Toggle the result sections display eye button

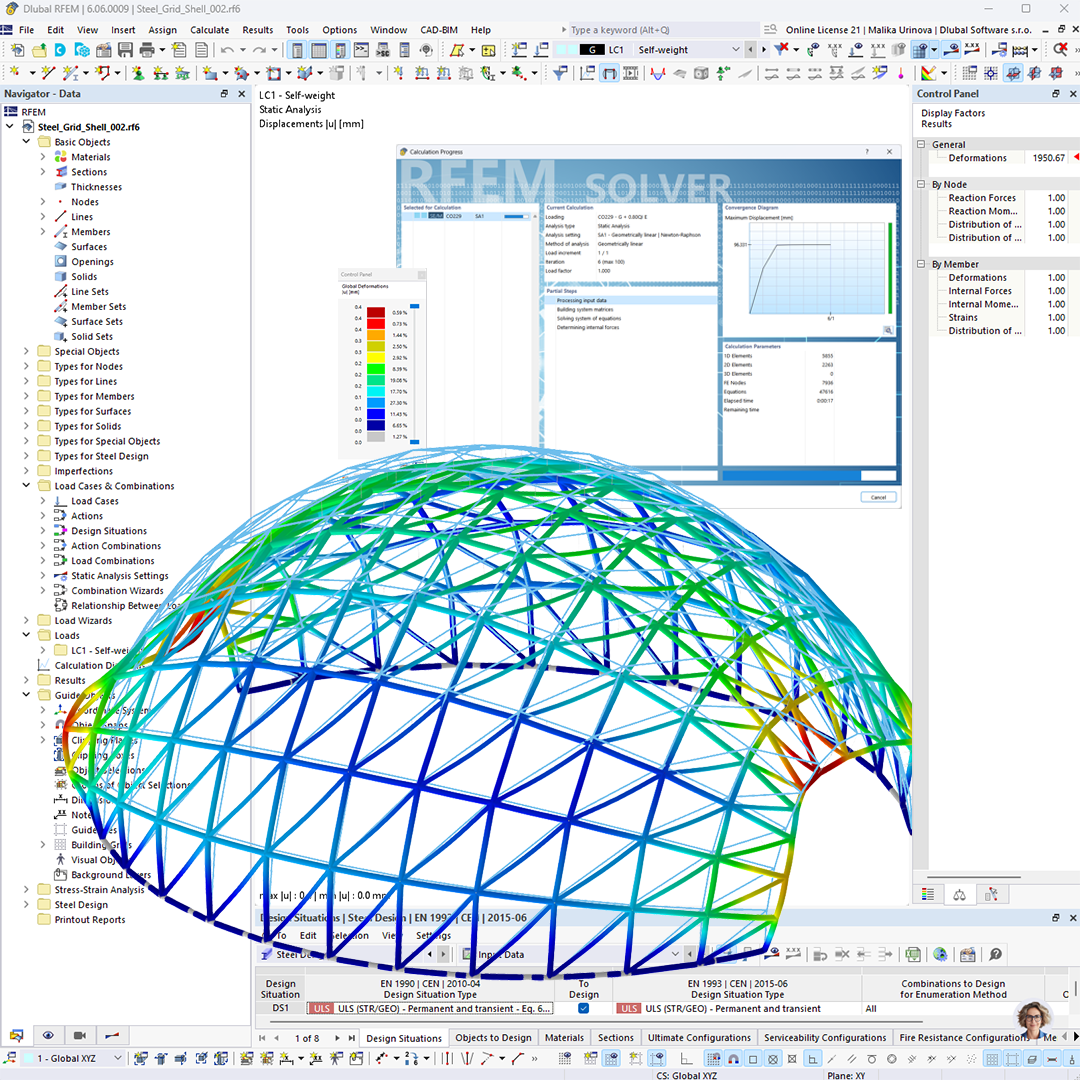[x=951, y=50]
